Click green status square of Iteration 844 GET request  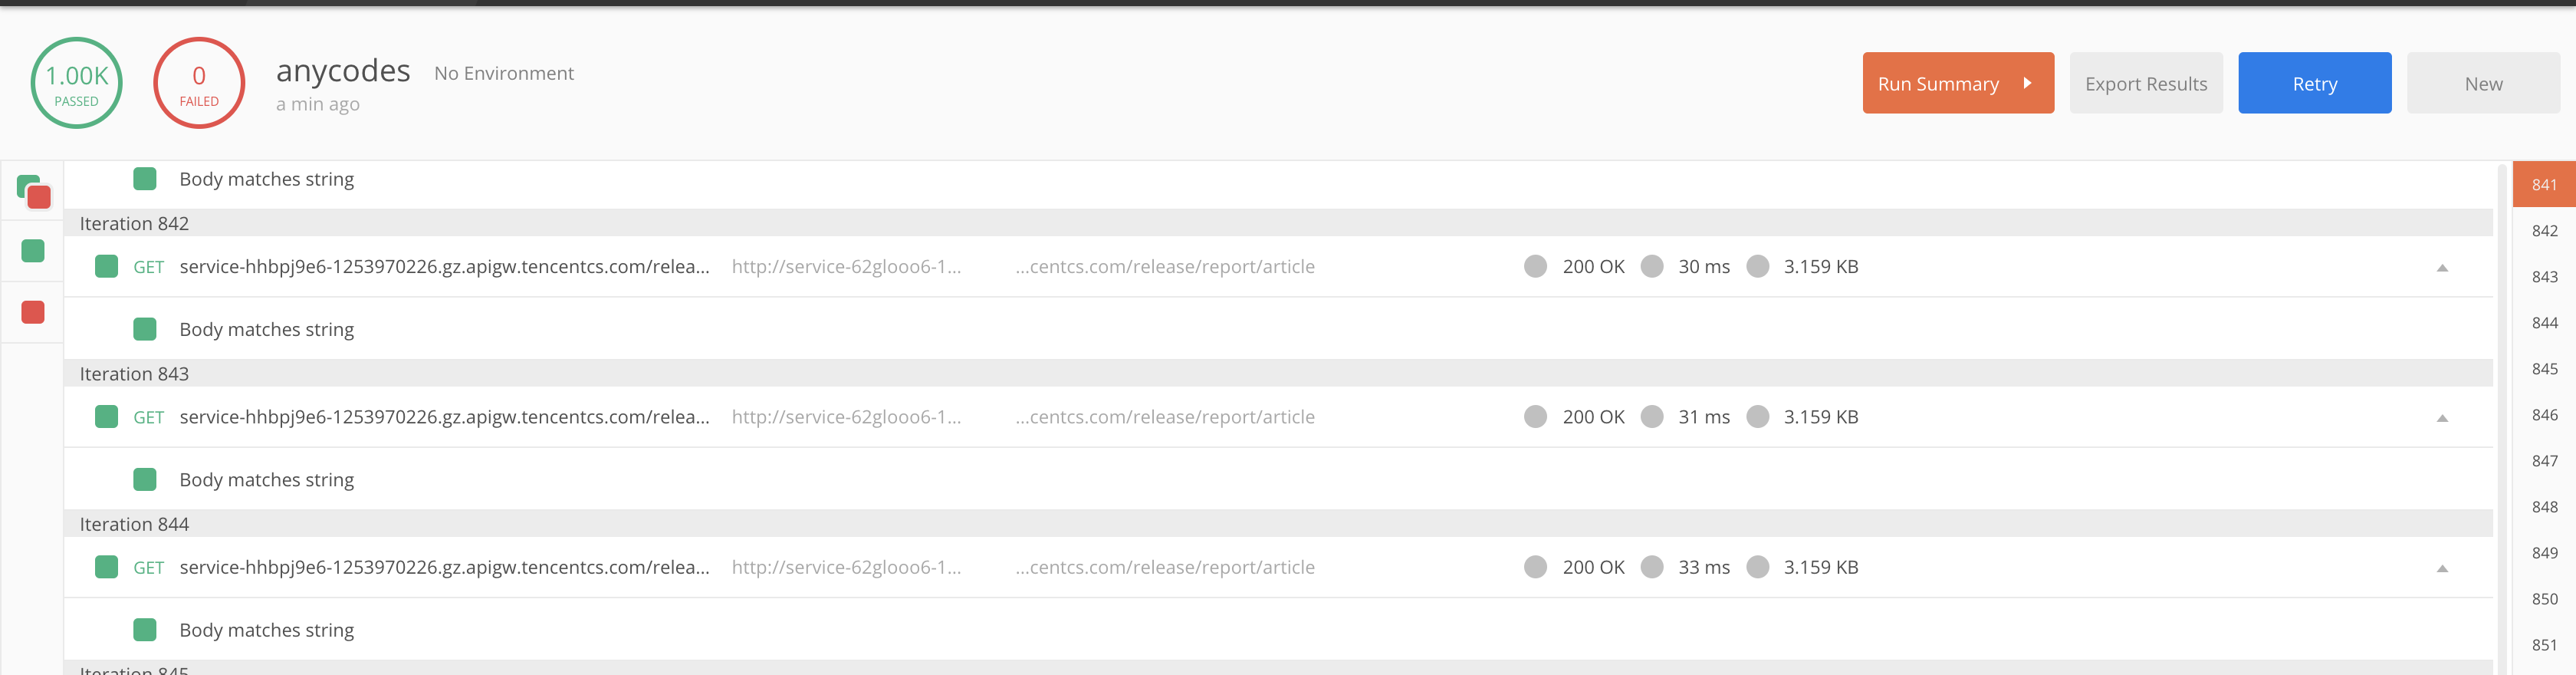106,567
